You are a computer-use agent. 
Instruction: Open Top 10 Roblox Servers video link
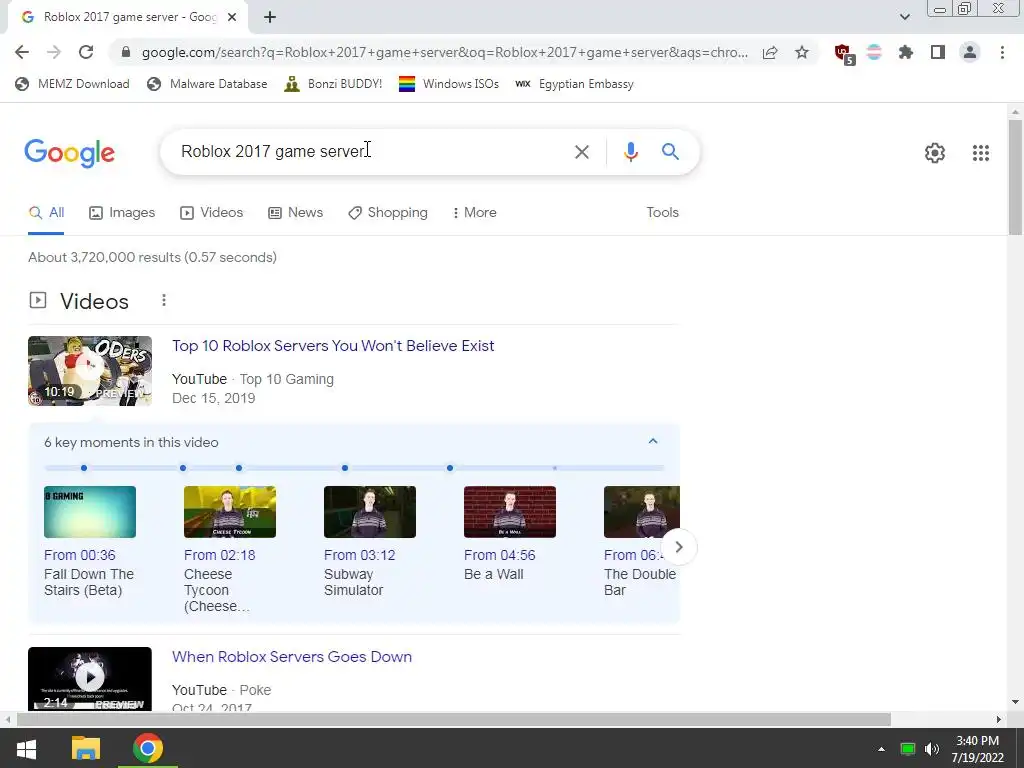tap(333, 345)
